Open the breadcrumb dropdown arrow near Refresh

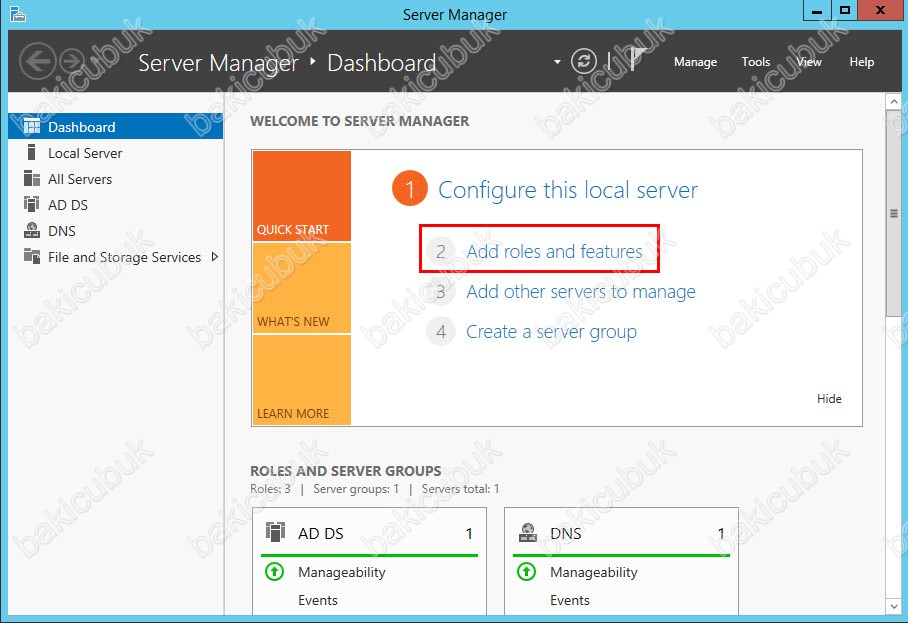click(557, 61)
